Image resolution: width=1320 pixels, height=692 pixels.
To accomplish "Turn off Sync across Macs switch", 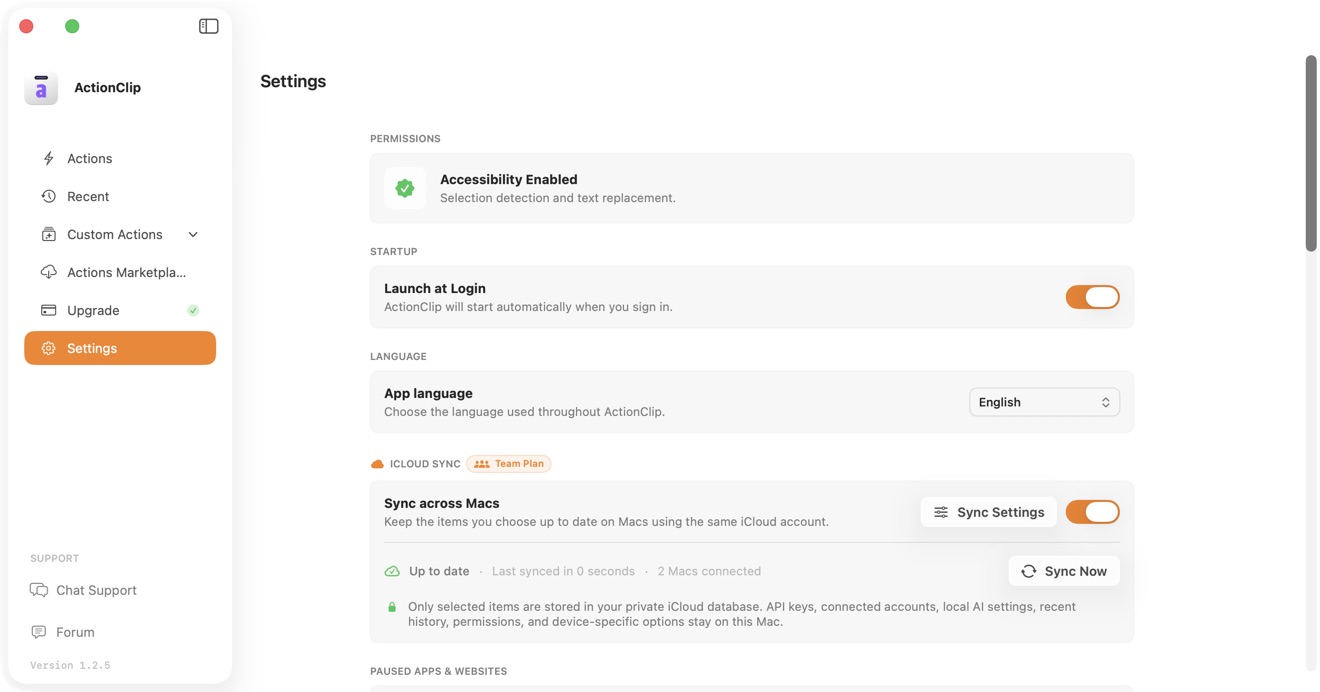I will tap(1092, 512).
